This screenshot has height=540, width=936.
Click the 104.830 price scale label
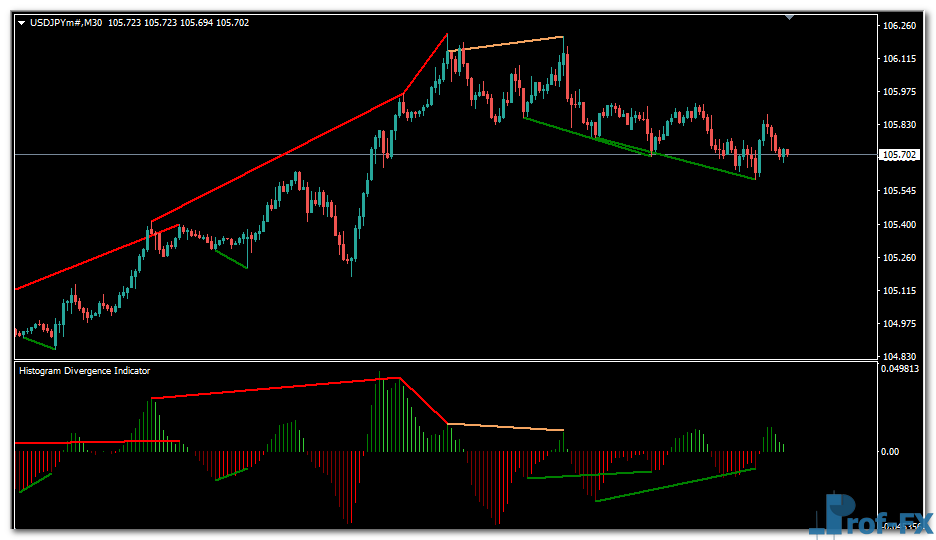coord(900,357)
